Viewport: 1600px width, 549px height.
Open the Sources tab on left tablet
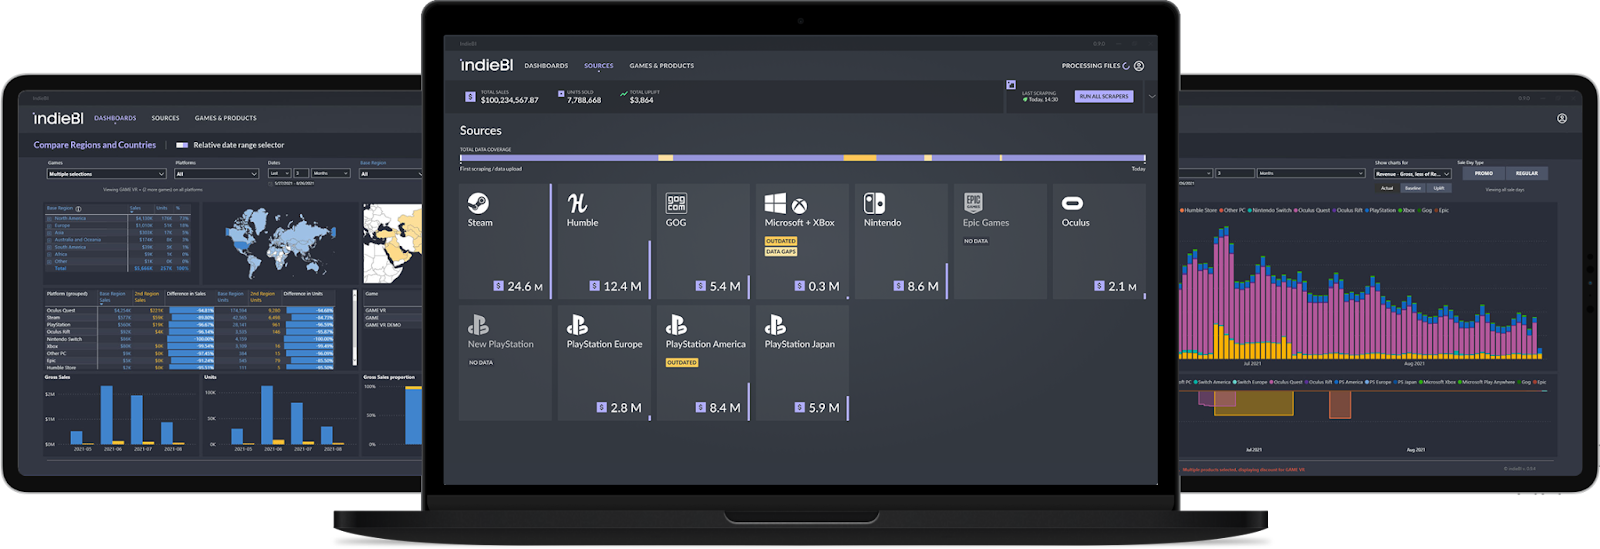pos(166,118)
